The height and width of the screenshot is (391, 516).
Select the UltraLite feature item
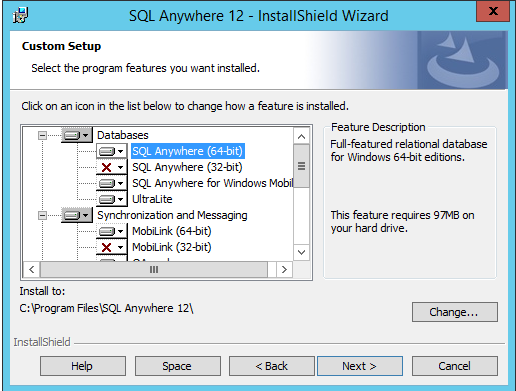(x=152, y=199)
